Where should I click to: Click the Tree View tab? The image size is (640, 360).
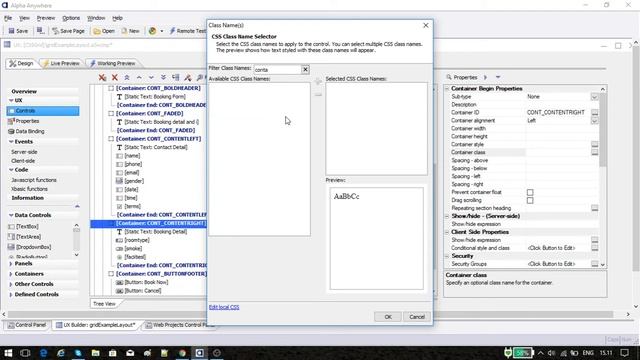(x=104, y=304)
